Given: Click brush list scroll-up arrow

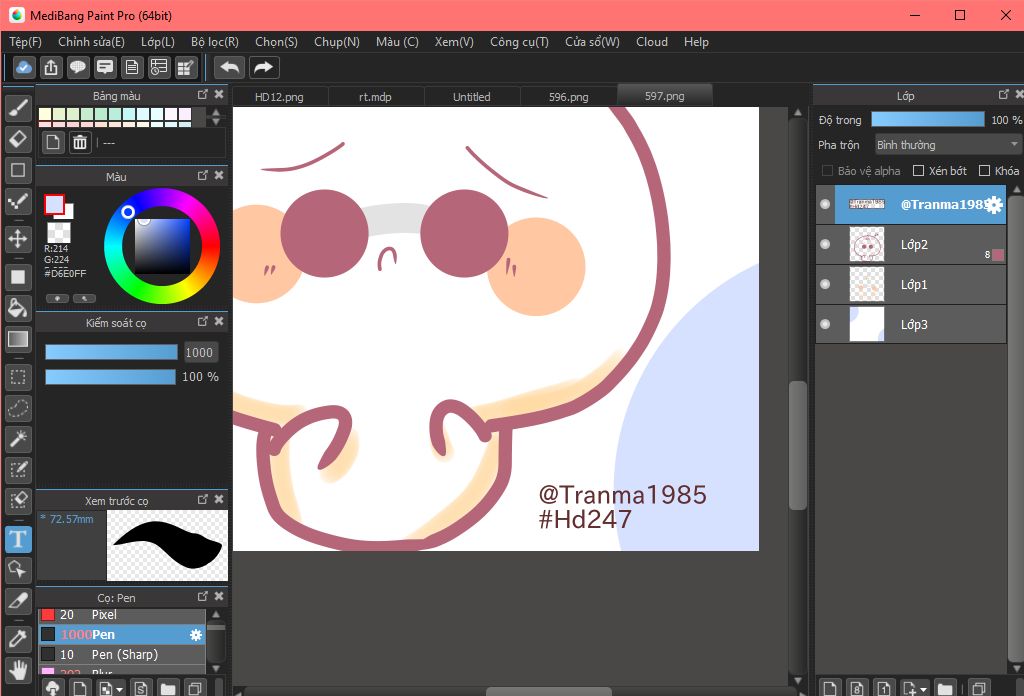Looking at the screenshot, I should (216, 614).
